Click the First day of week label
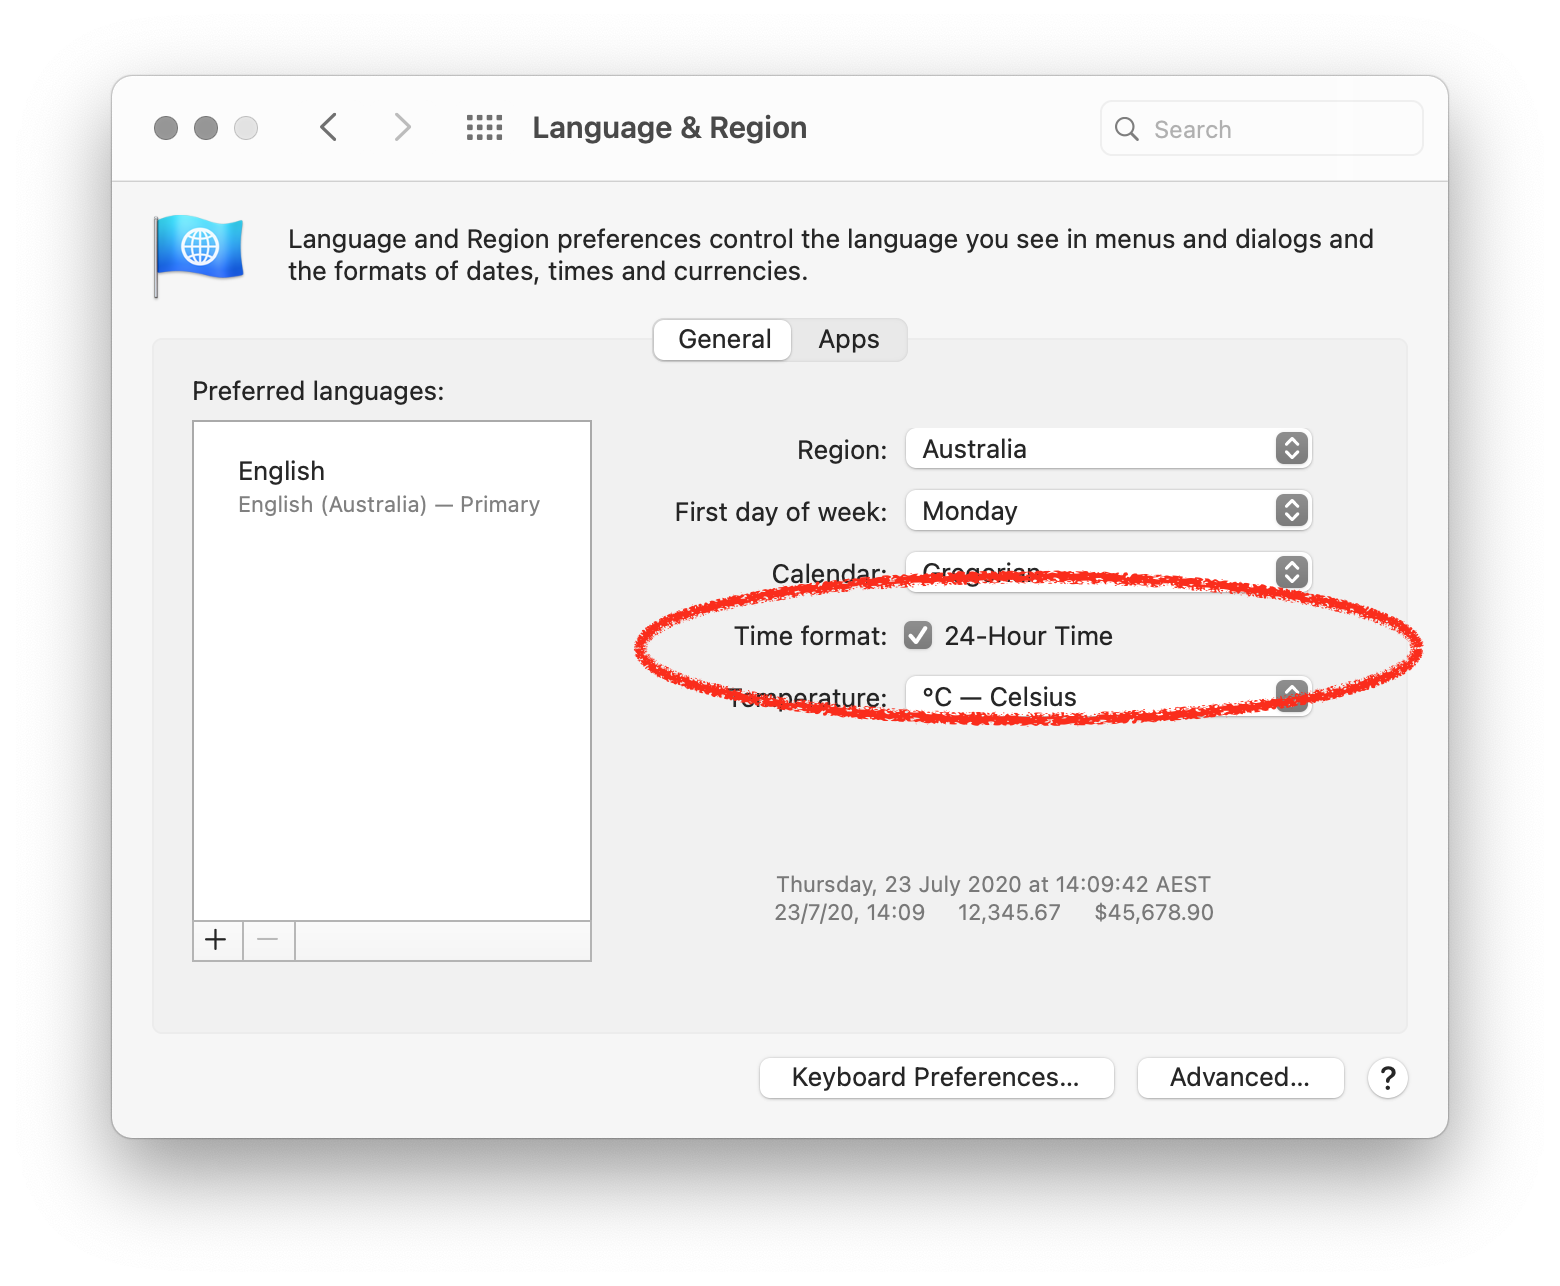 pos(781,512)
